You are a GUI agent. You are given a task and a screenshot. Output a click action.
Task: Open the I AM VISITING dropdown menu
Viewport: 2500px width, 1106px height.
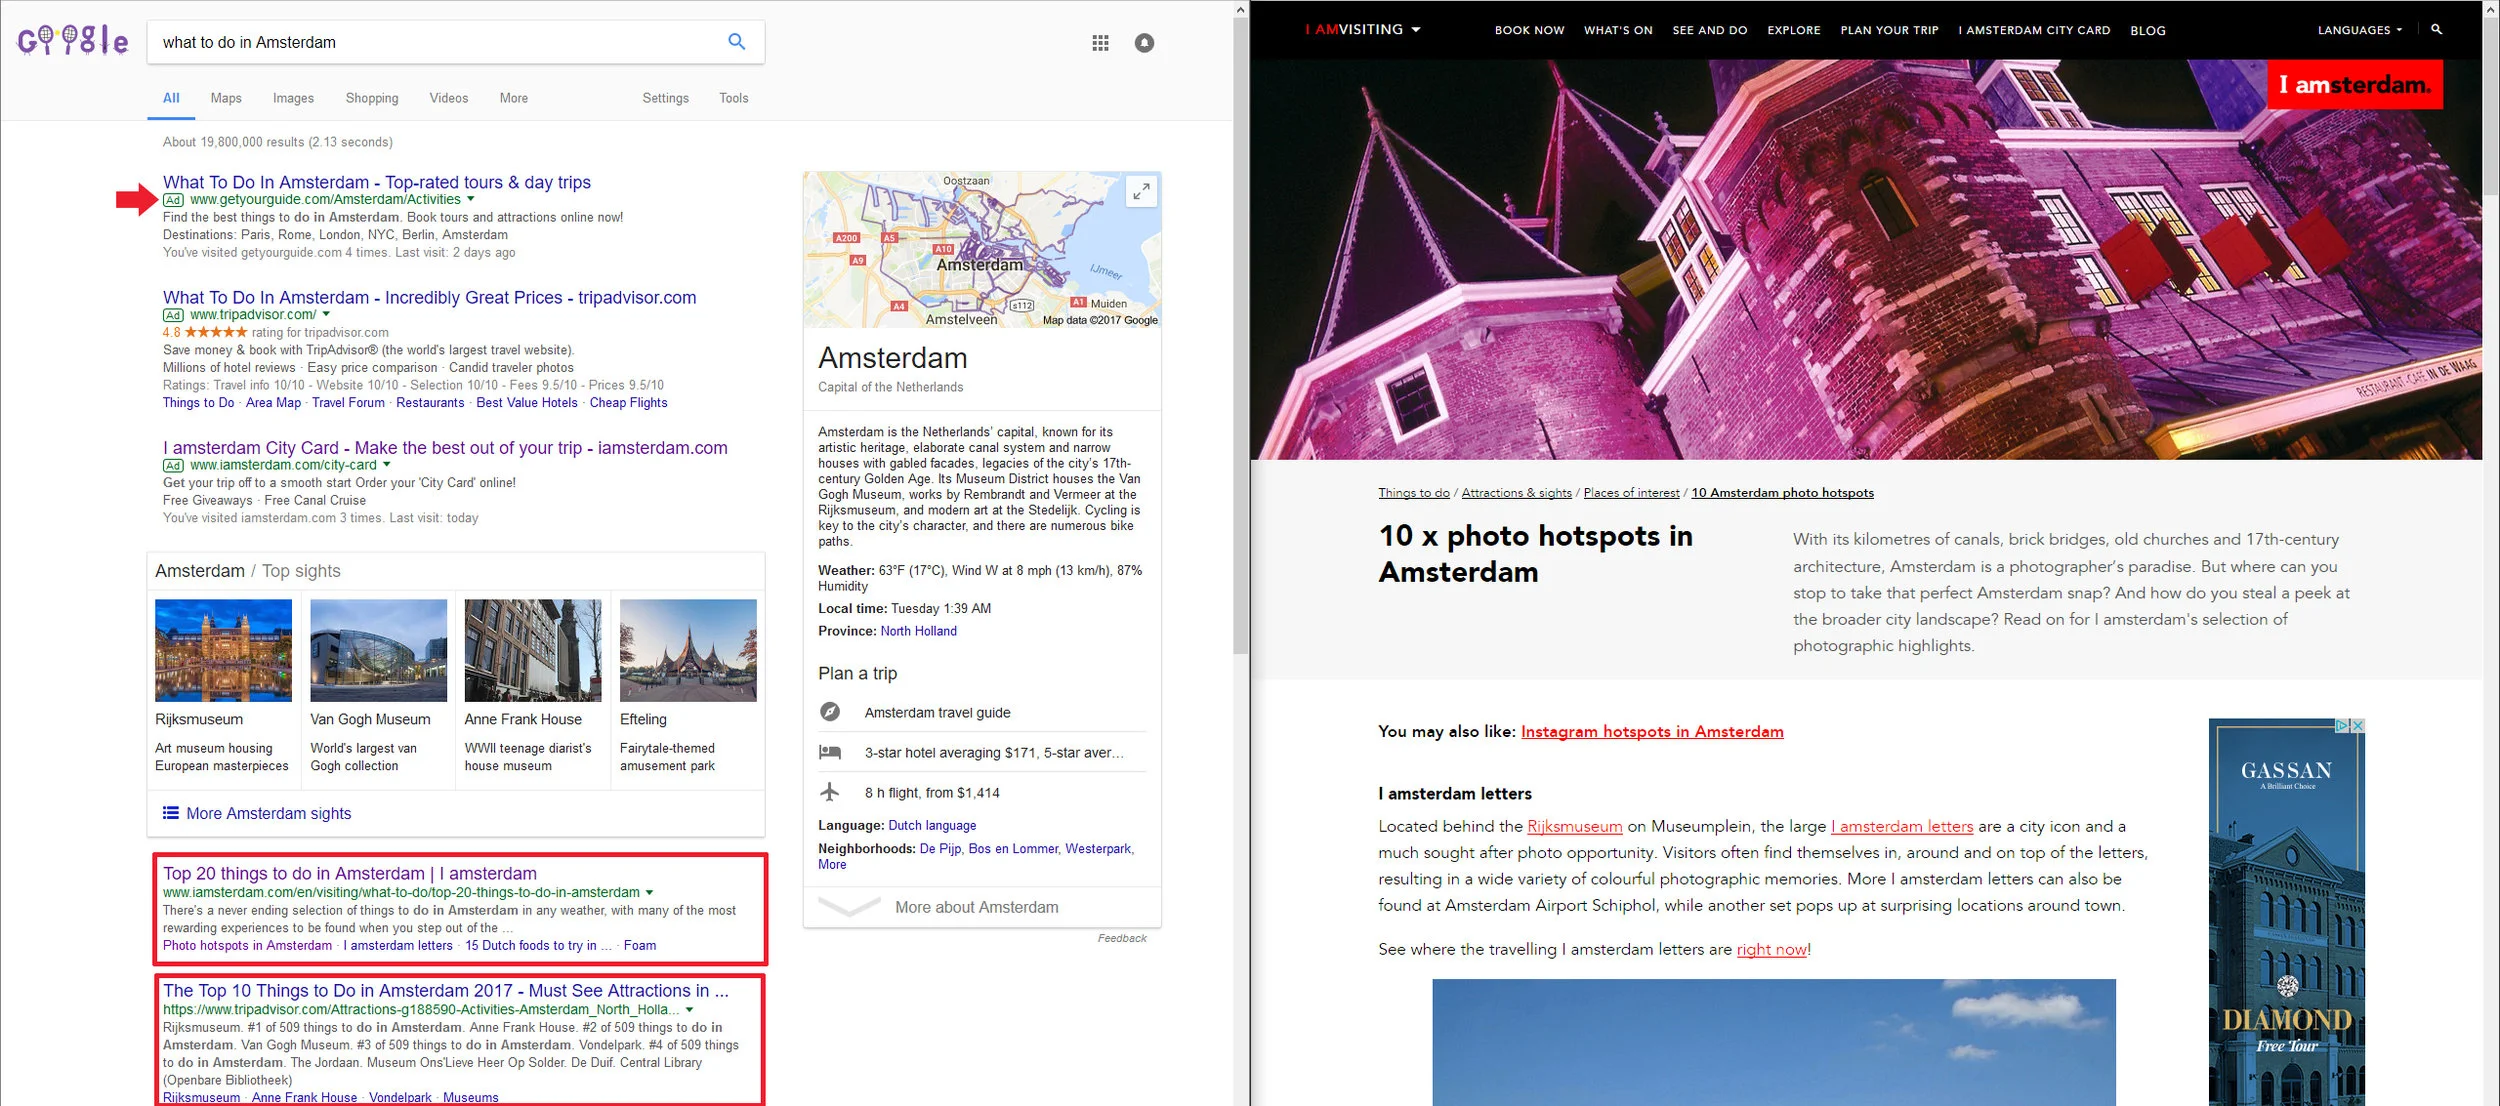pos(1363,30)
